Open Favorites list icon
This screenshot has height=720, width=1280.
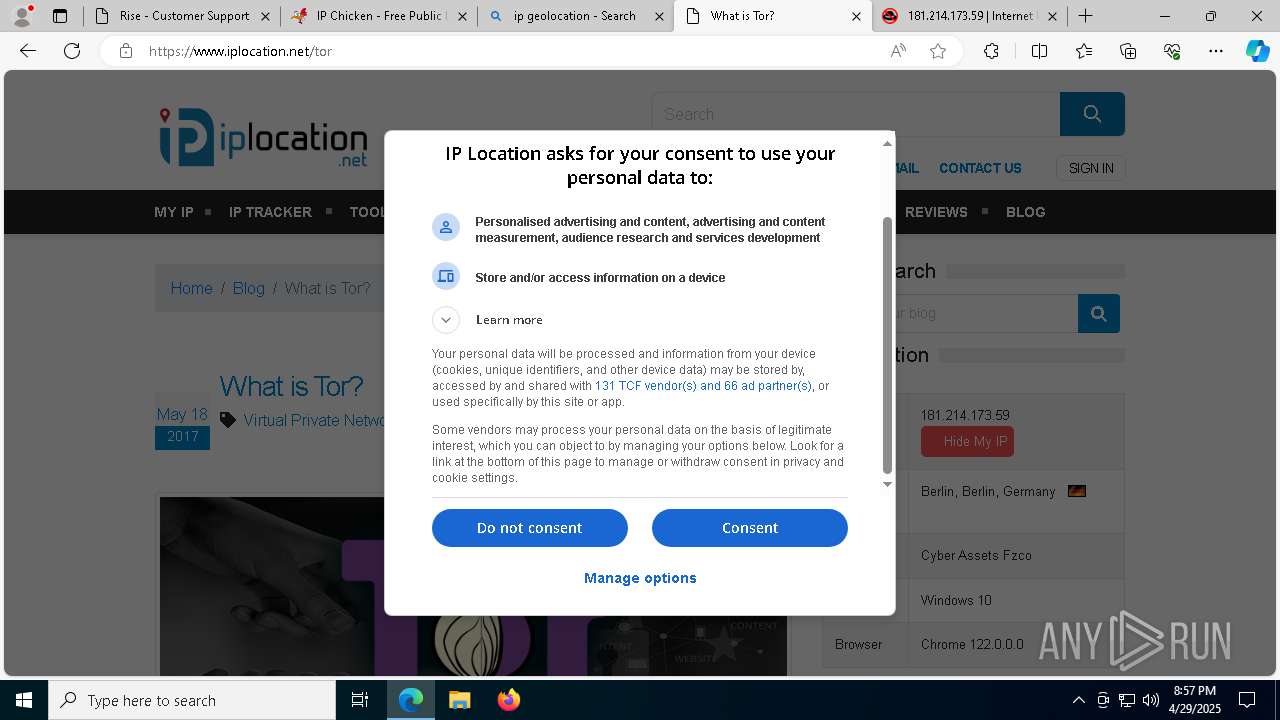point(1084,51)
